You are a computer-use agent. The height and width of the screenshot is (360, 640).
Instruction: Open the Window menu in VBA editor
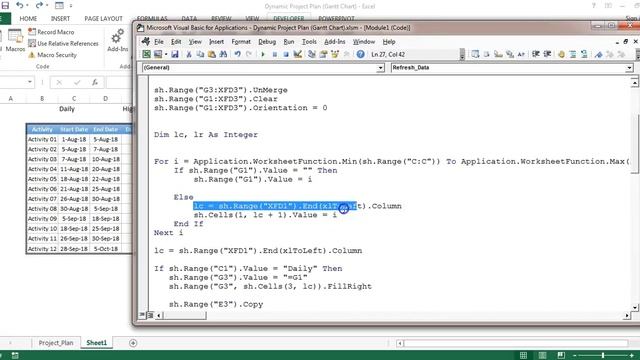click(x=364, y=42)
